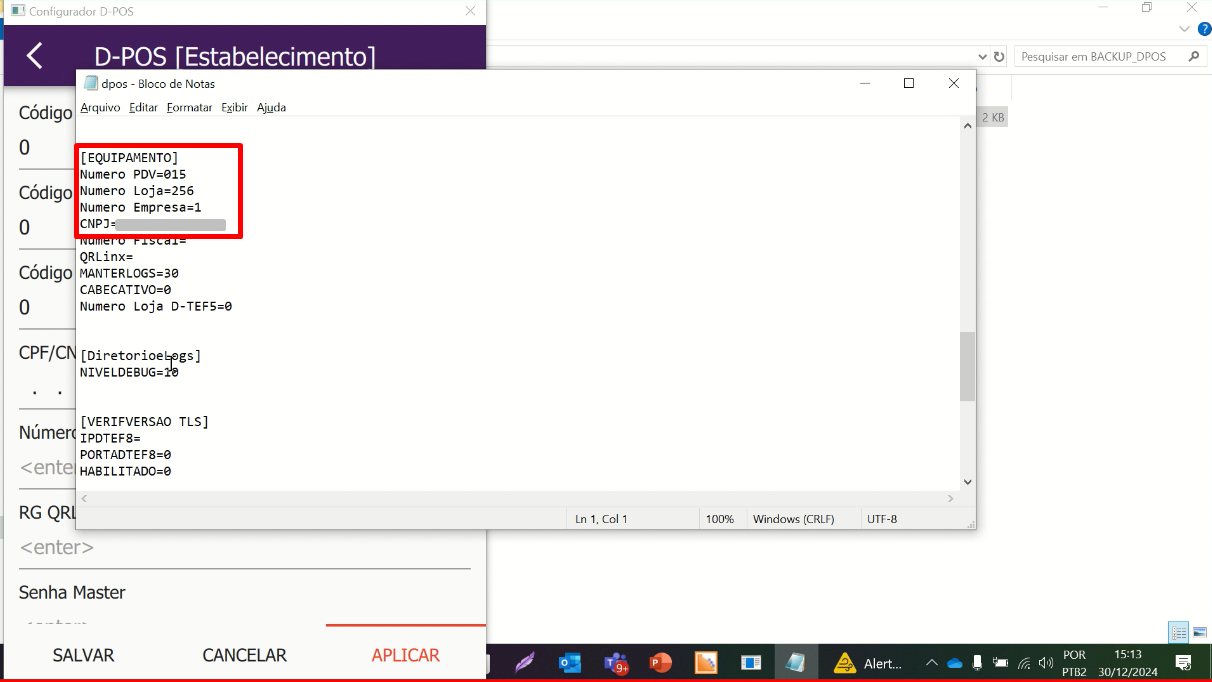Switch Explorer to details view icon
The width and height of the screenshot is (1212, 682).
tap(1179, 632)
